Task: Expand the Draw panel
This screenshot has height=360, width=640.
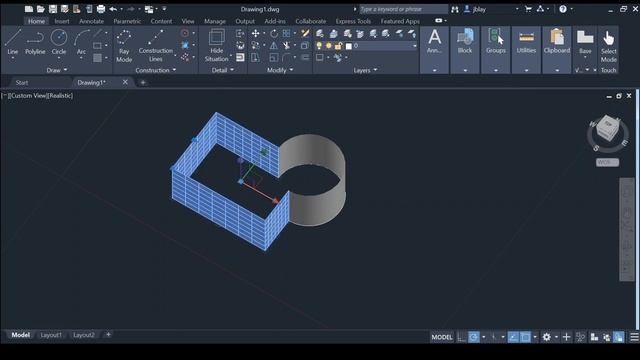Action: coord(56,70)
